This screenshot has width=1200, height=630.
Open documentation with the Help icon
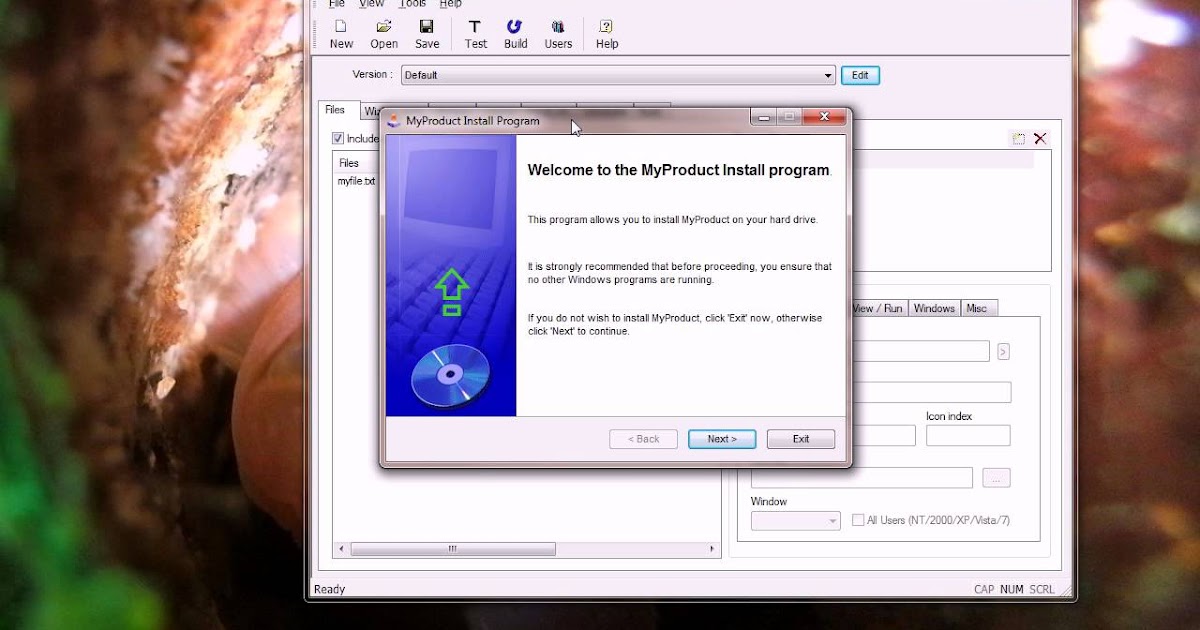click(606, 33)
